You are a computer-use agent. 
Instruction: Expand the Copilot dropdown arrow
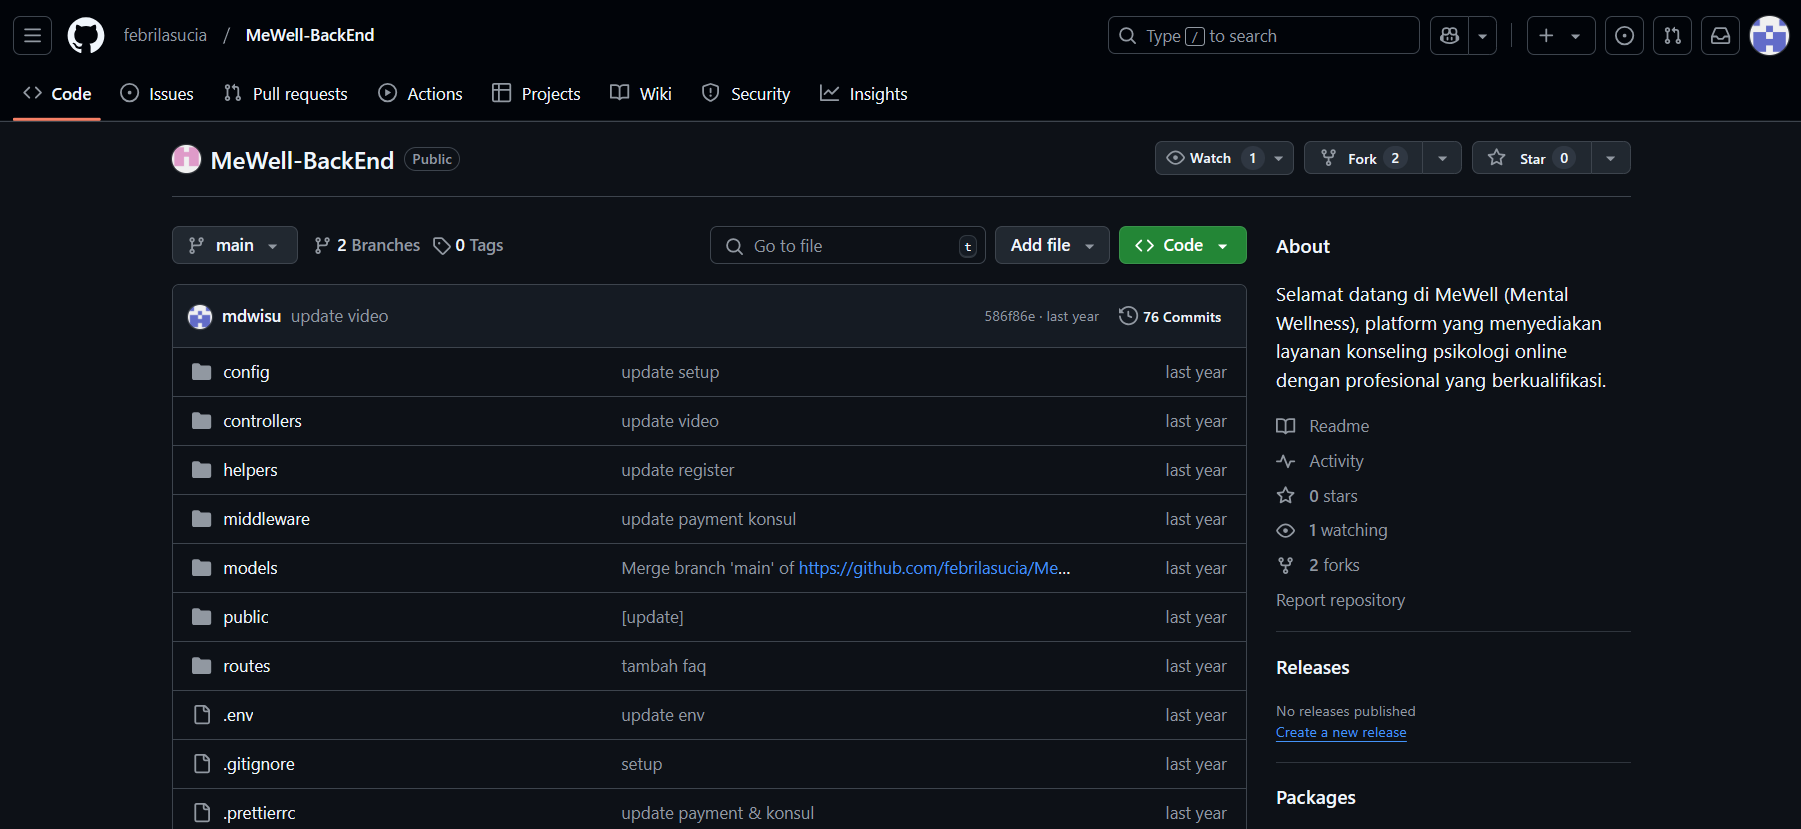[x=1483, y=36]
